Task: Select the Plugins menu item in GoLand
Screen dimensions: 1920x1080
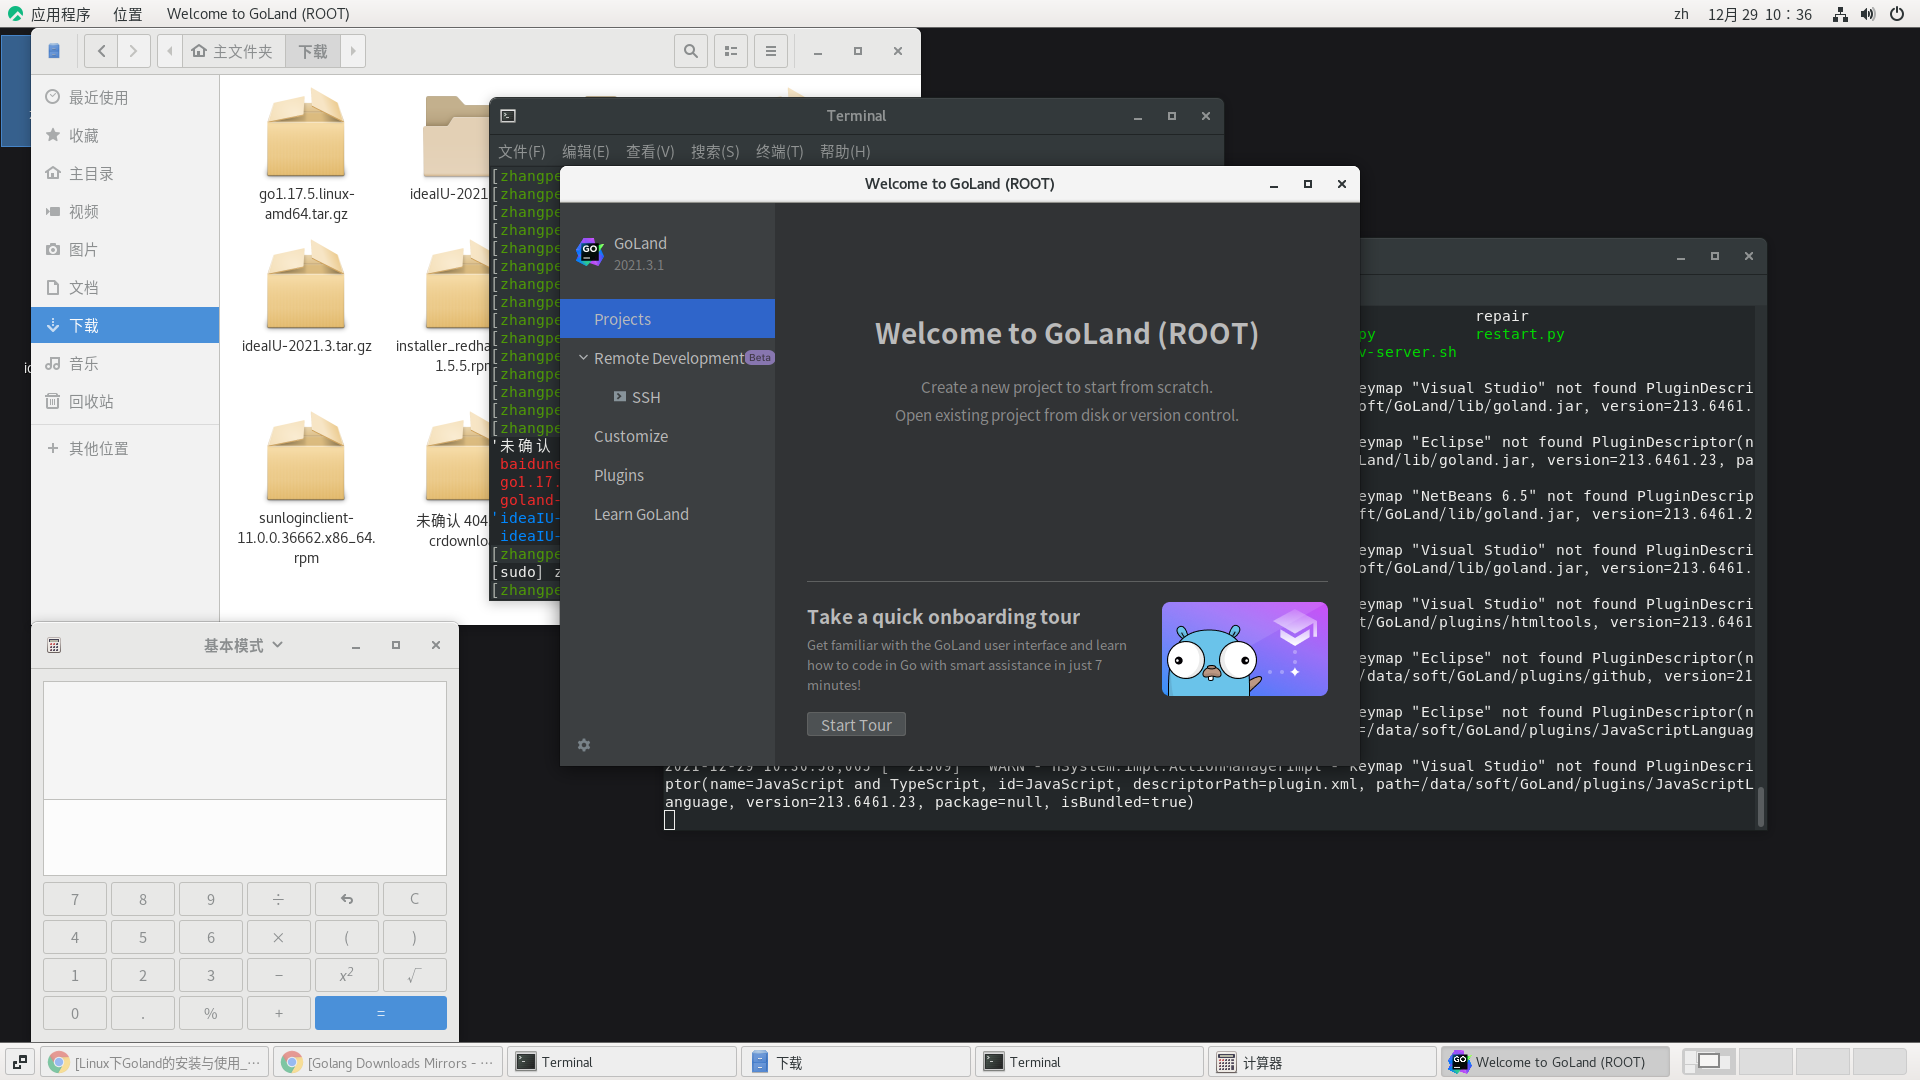Action: pos(620,475)
